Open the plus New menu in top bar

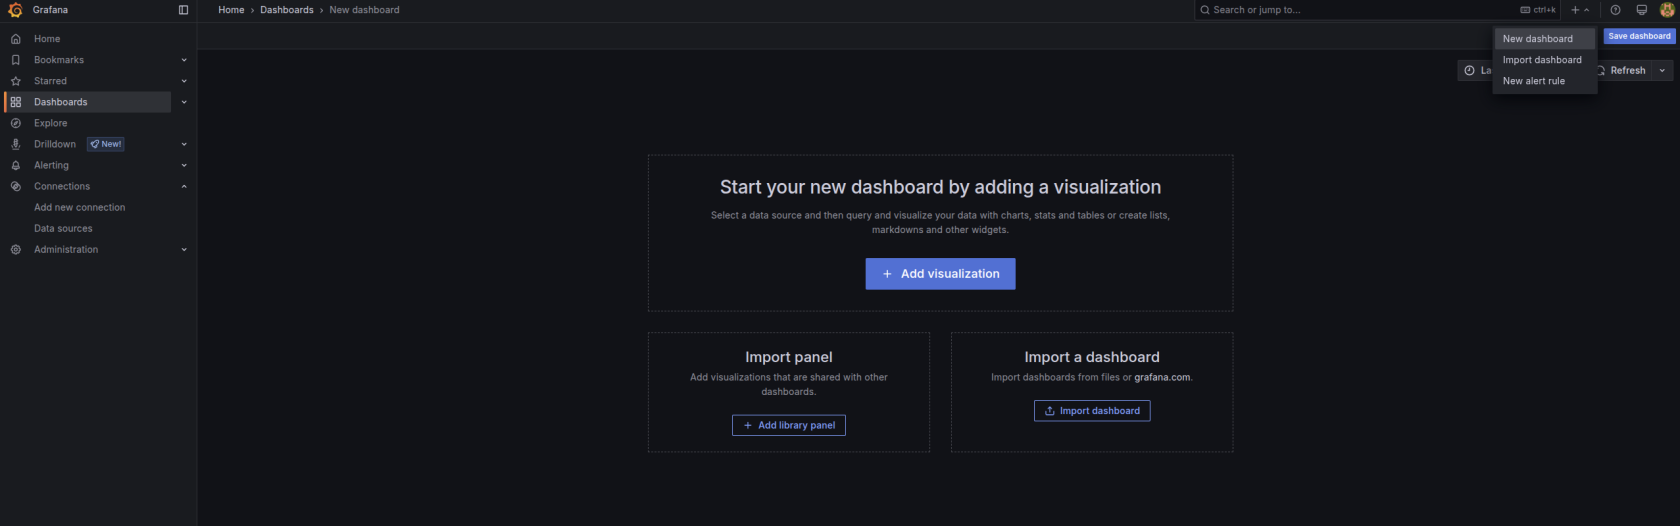pos(1580,10)
